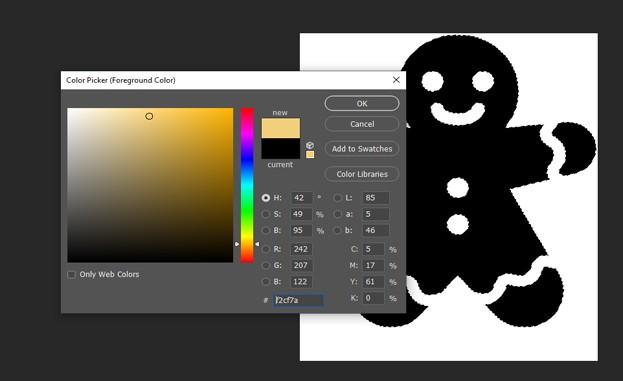
Task: Click the R field showing 242
Action: tap(302, 249)
